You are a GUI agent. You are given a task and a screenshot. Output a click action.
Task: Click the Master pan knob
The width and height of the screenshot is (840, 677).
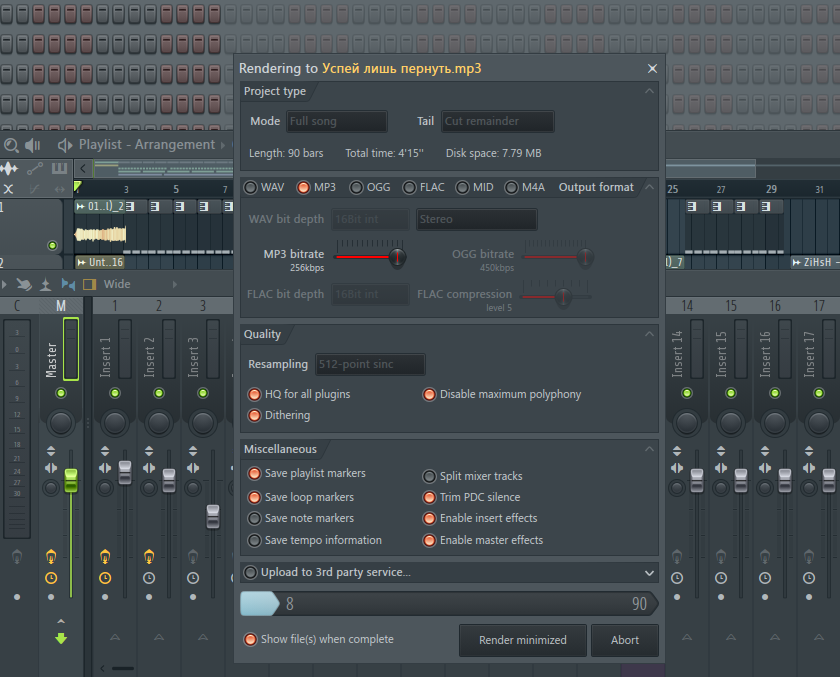pos(61,423)
